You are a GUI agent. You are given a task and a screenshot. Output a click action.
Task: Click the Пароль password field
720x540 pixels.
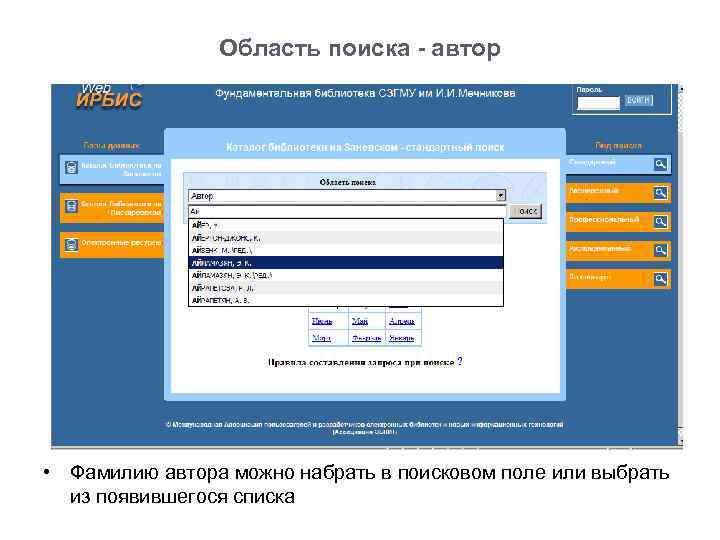(598, 103)
